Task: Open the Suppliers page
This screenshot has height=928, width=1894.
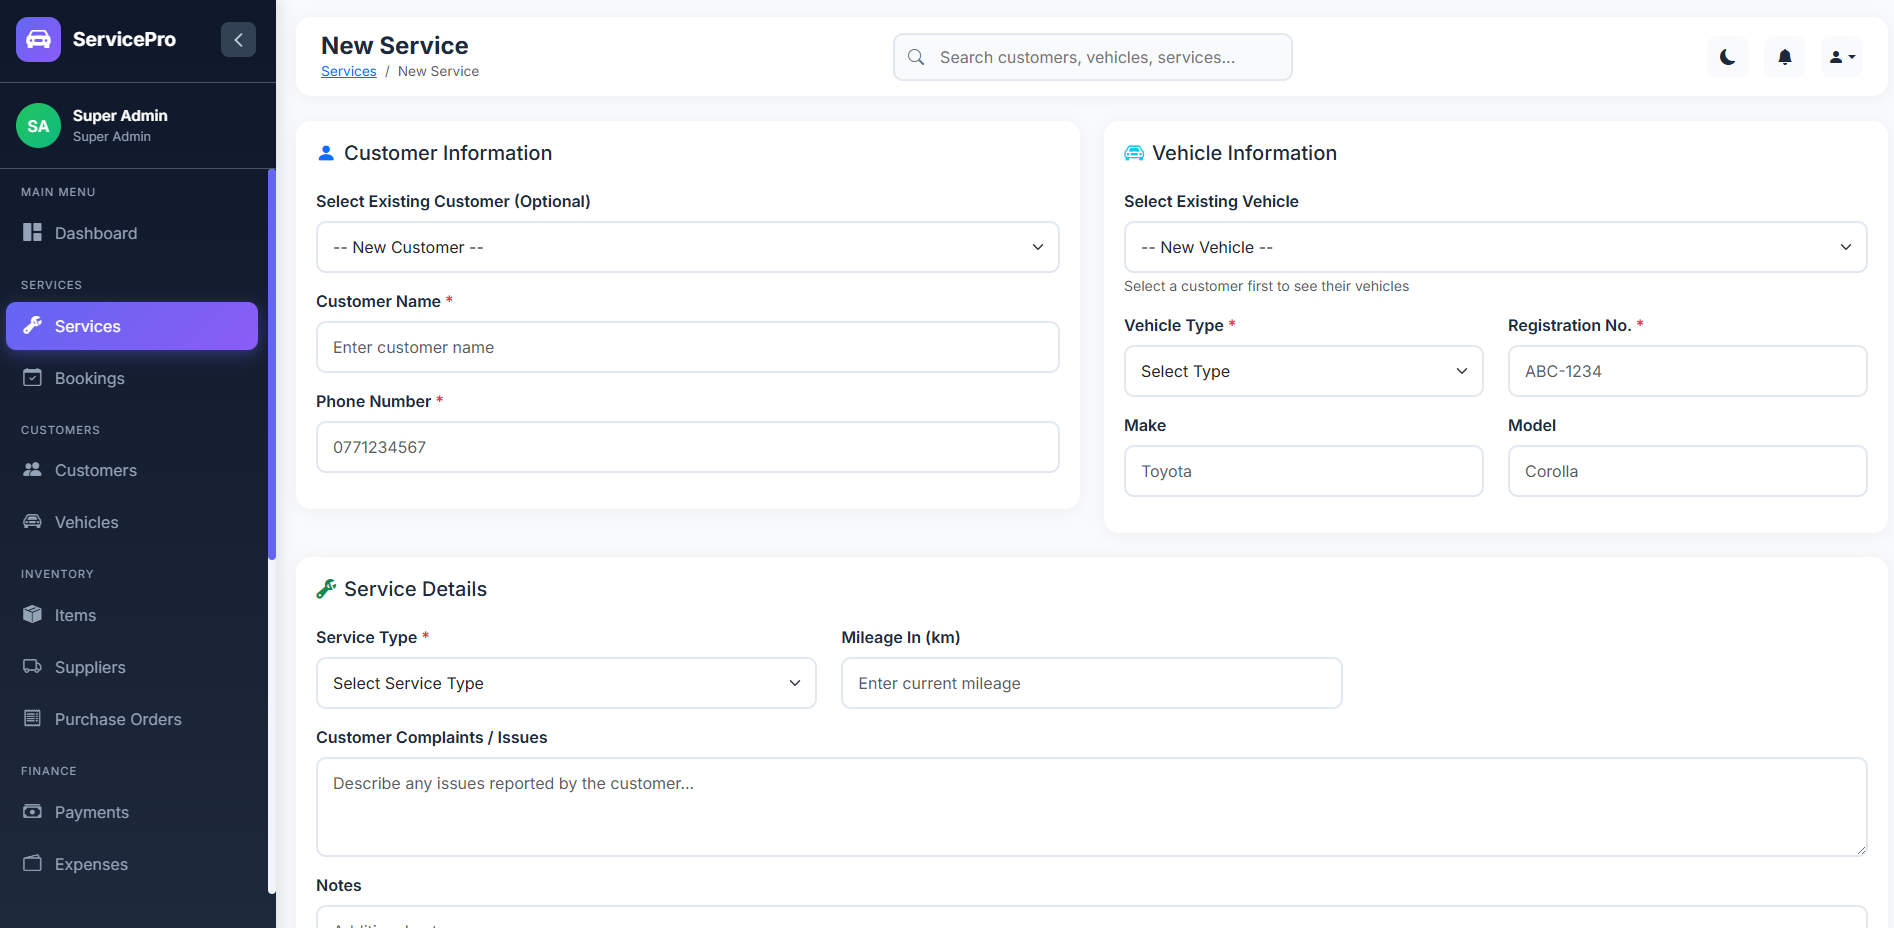Action: 90,667
